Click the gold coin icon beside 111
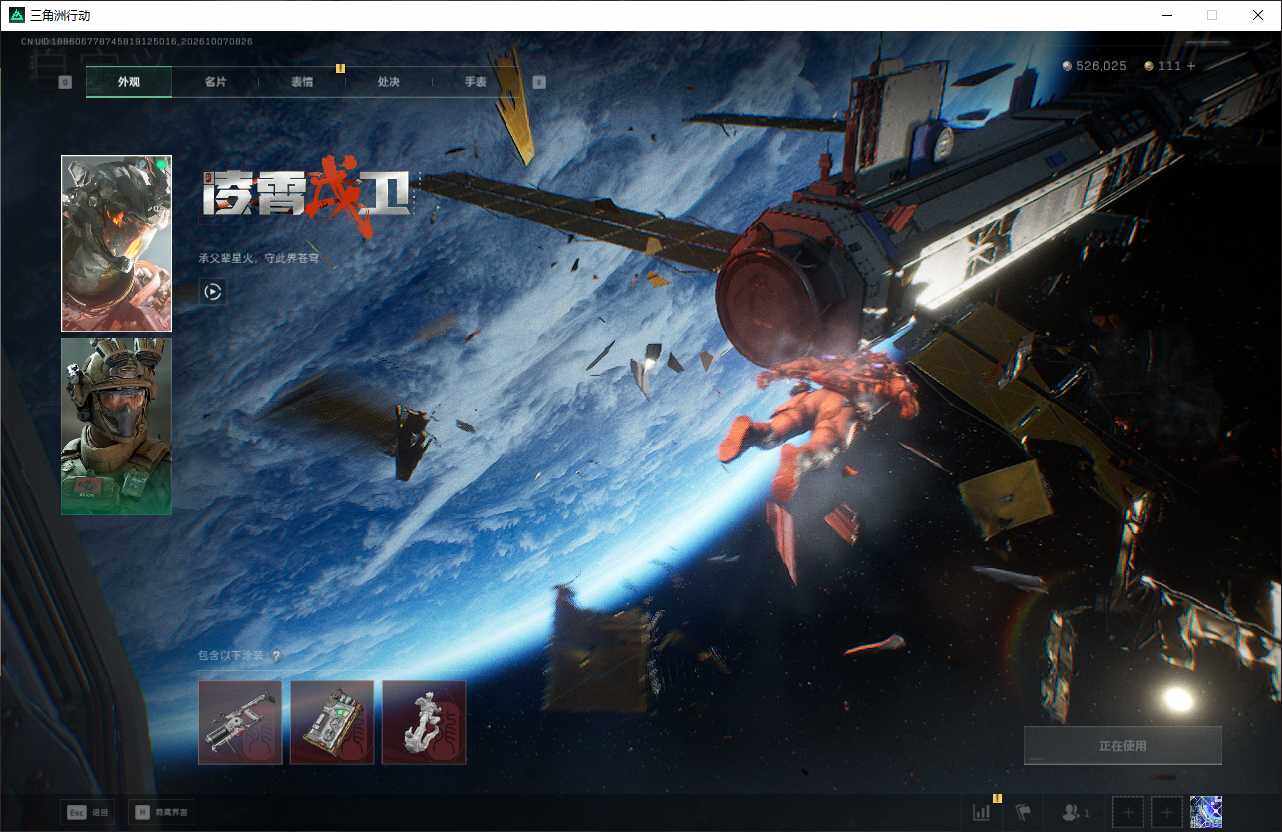The image size is (1282, 832). (x=1149, y=66)
